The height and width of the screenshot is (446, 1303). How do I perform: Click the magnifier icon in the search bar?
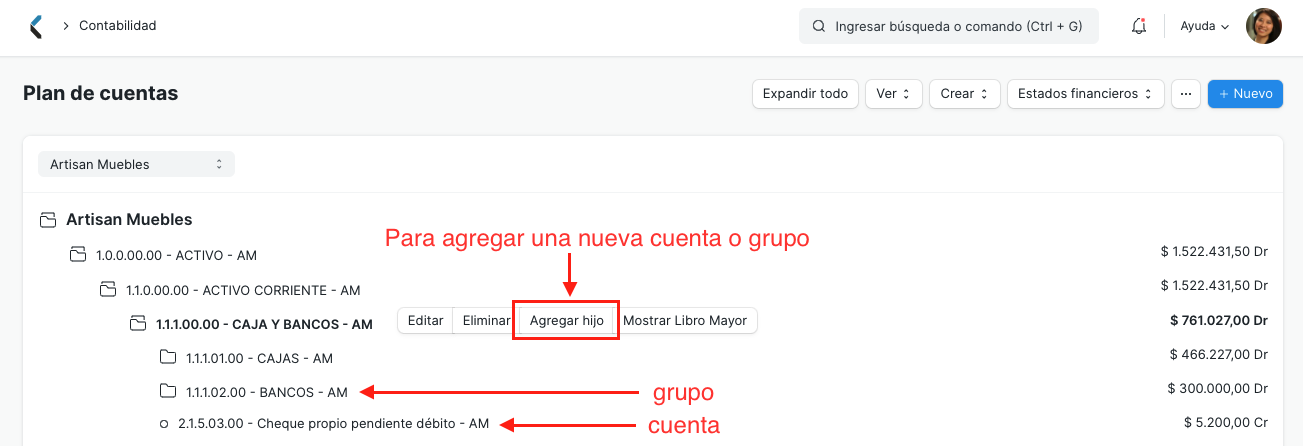[819, 27]
